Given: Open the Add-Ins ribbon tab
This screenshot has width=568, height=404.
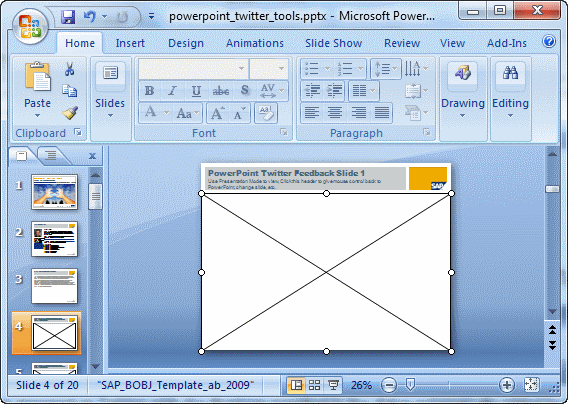Looking at the screenshot, I should click(506, 43).
